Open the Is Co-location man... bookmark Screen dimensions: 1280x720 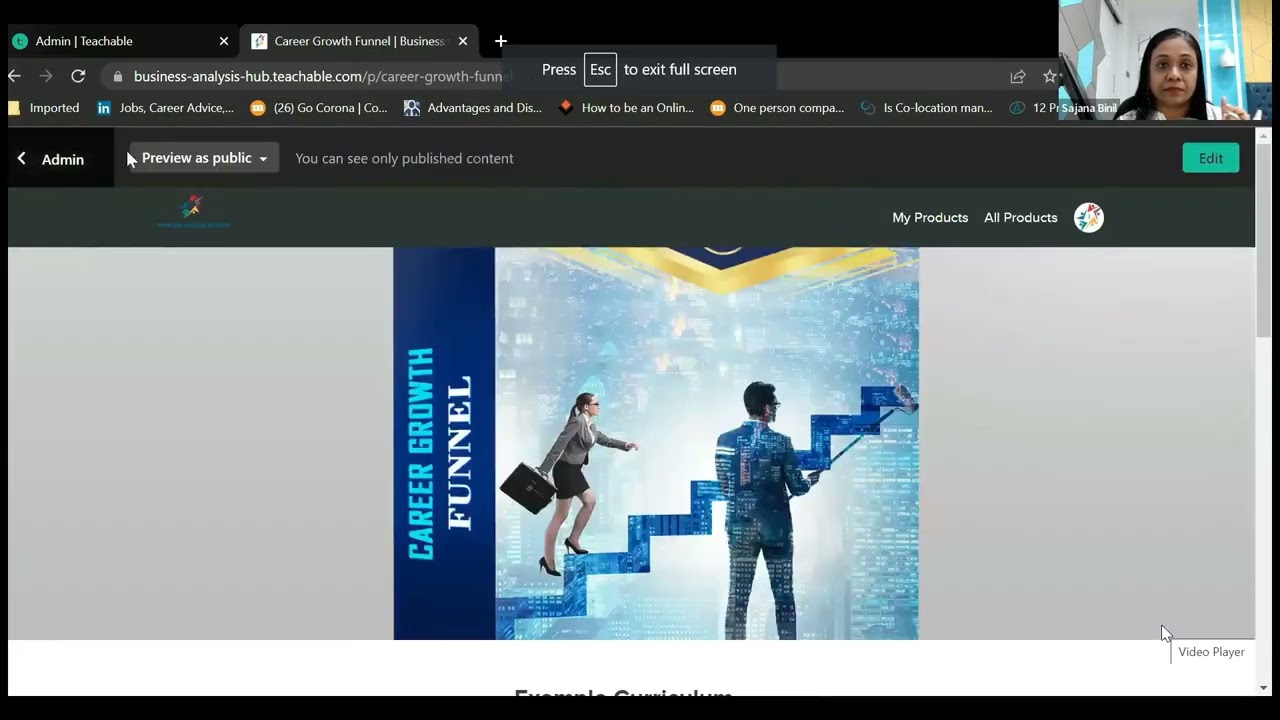click(x=926, y=108)
